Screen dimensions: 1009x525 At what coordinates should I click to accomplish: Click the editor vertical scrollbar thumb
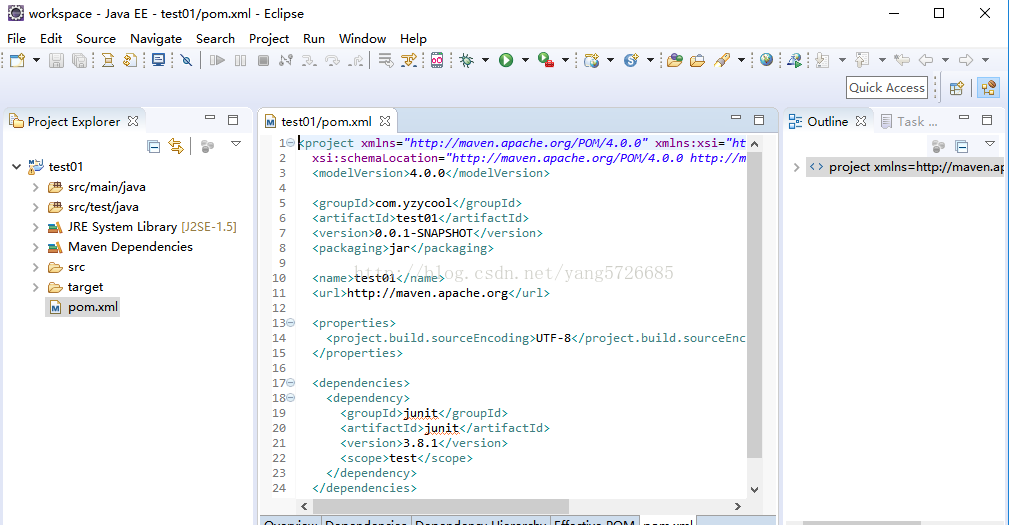(754, 305)
